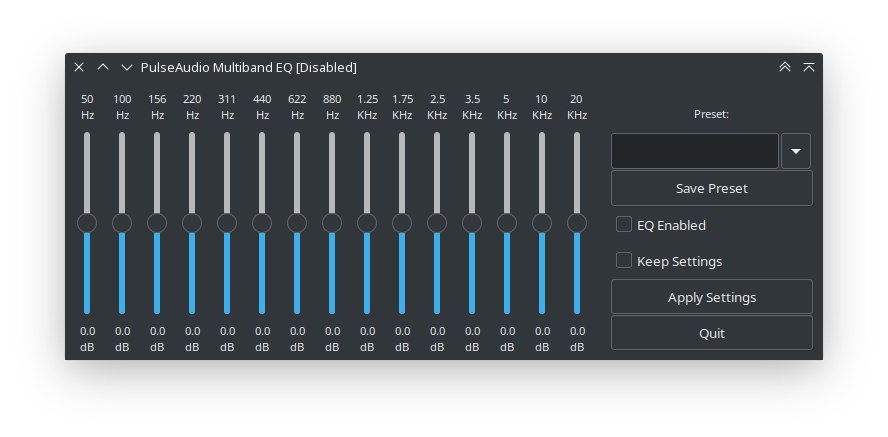Screen dimensions: 888x437
Task: Click the PulseAudio Multiband EQ window title
Action: (249, 67)
